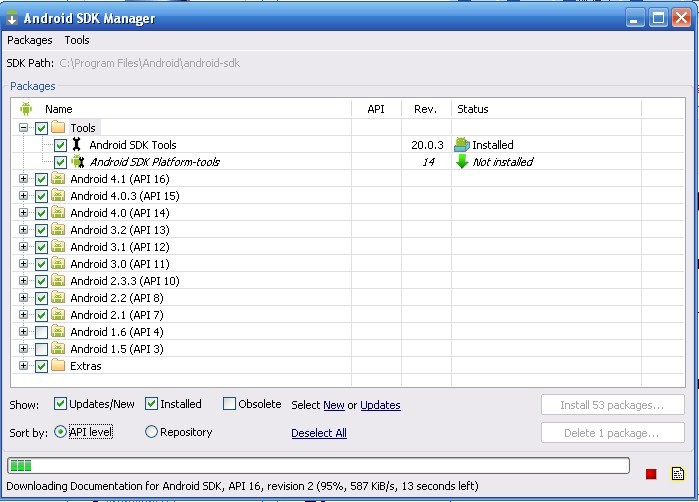
Task: Click Delete 1 package button
Action: (x=613, y=433)
